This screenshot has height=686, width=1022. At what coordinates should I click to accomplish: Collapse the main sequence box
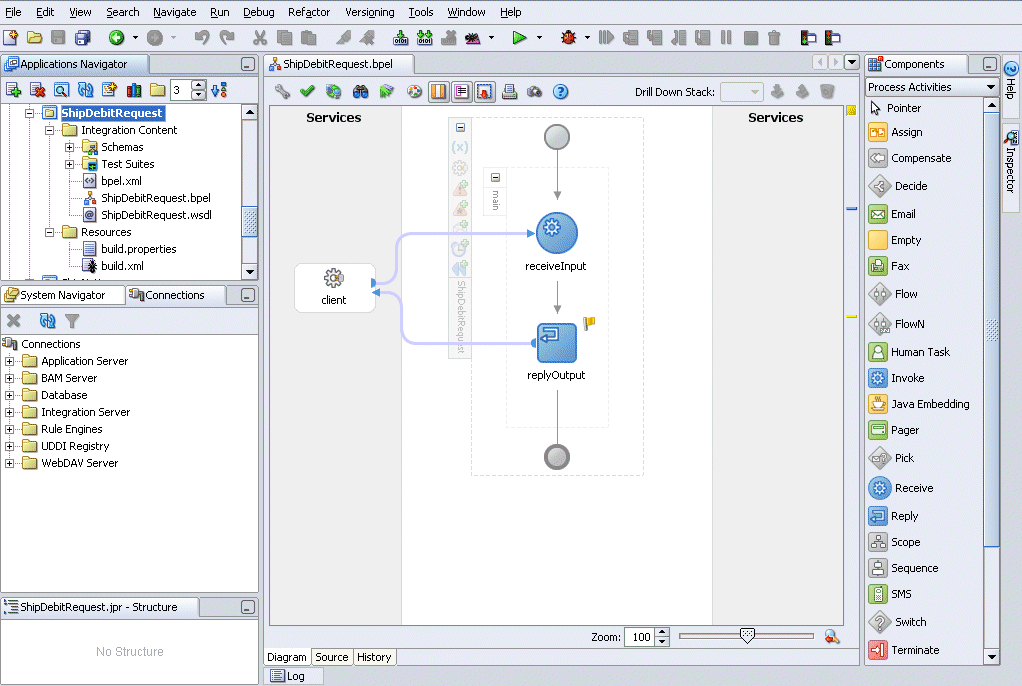[x=495, y=177]
